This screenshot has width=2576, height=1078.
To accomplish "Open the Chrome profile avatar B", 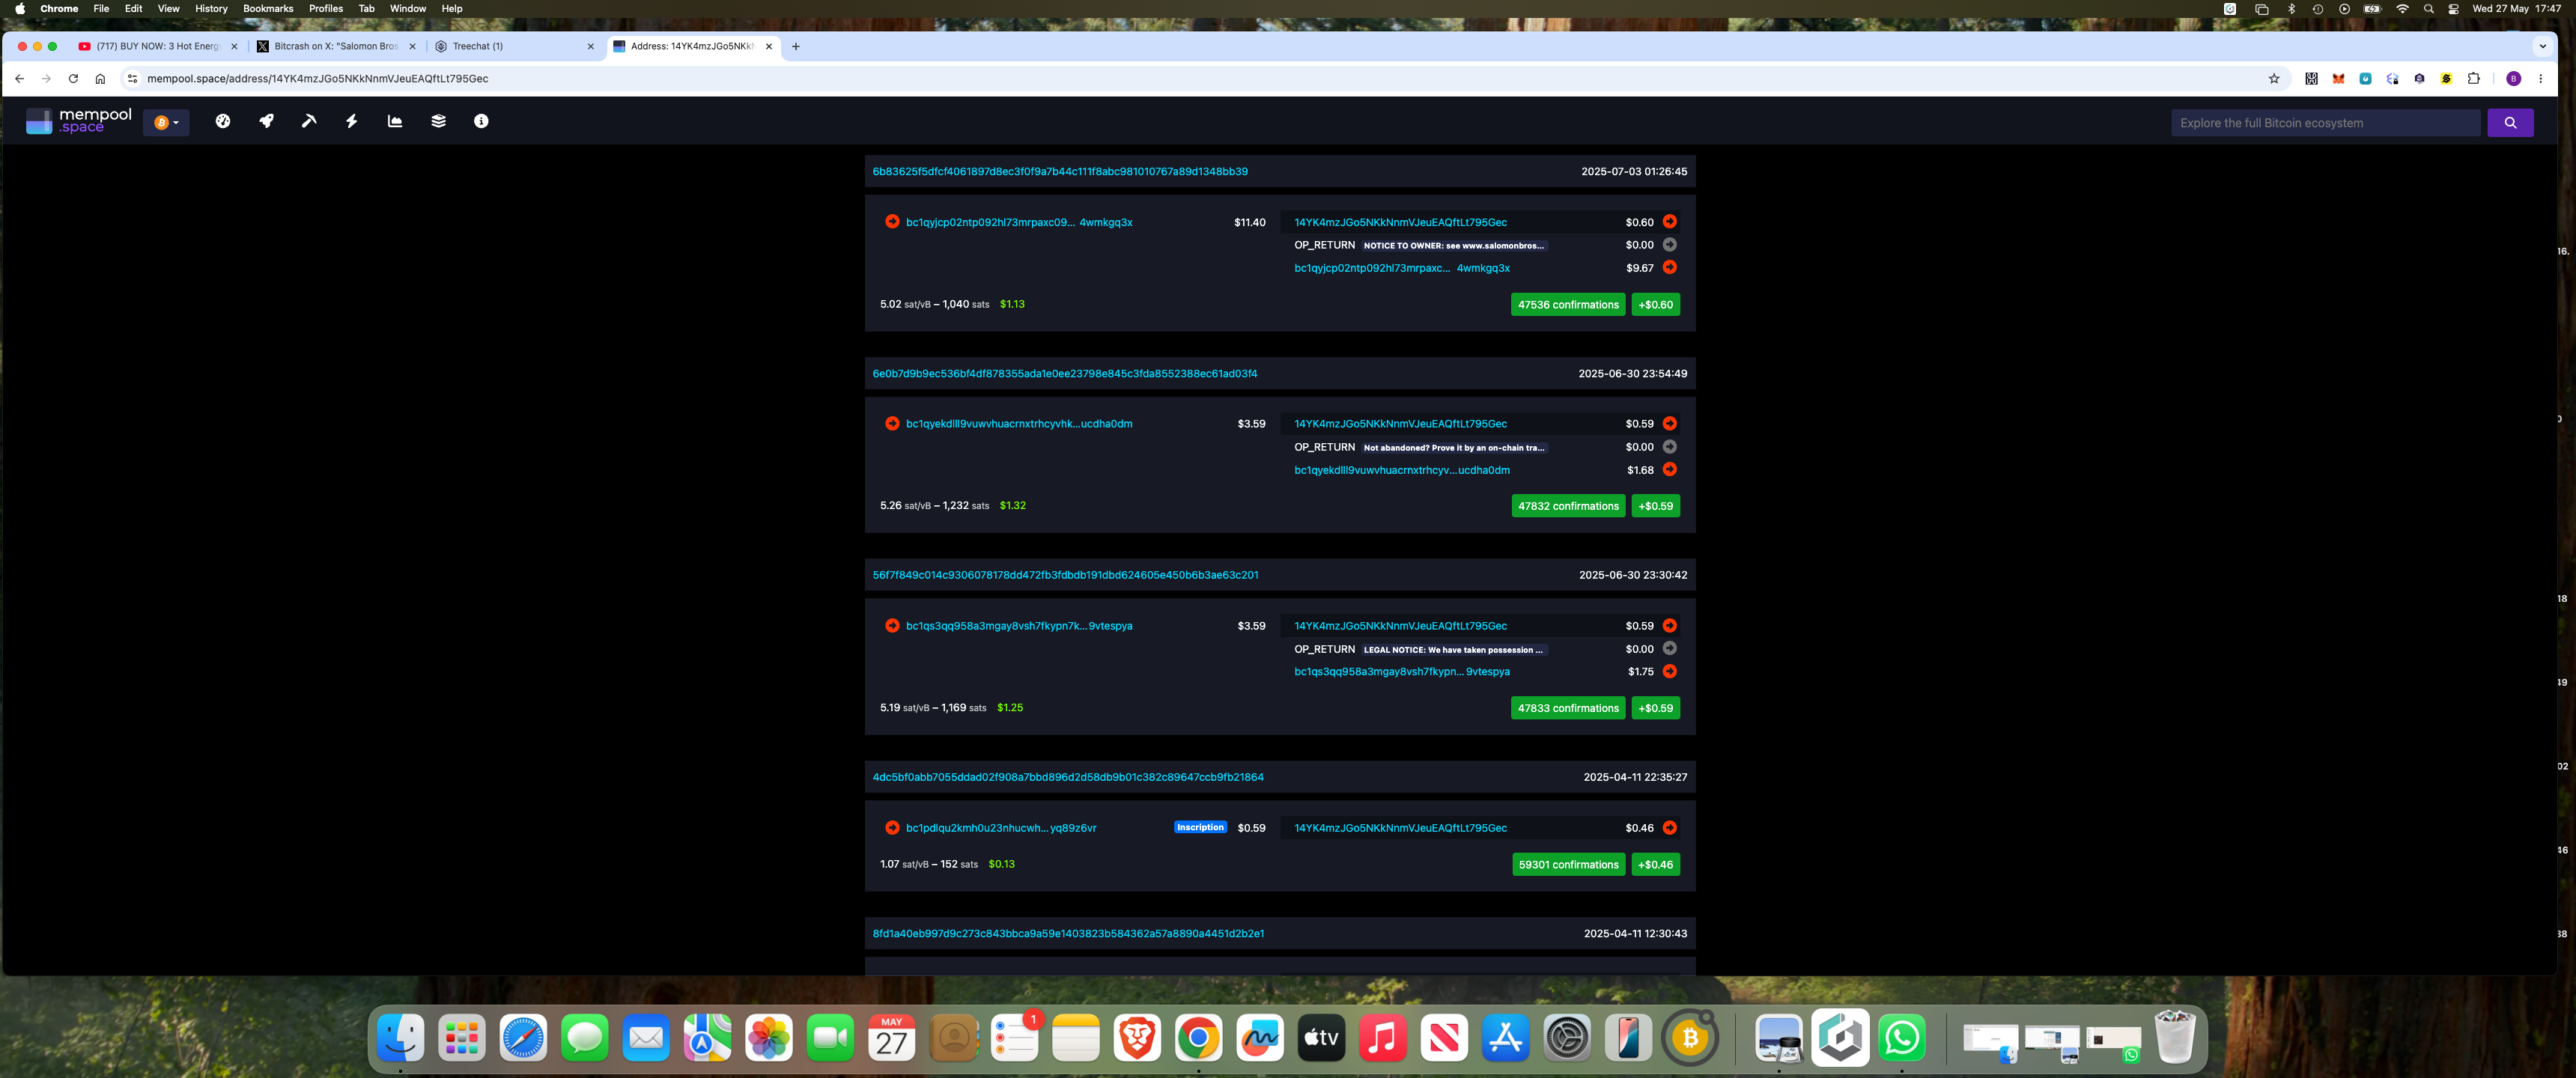I will 2513,78.
